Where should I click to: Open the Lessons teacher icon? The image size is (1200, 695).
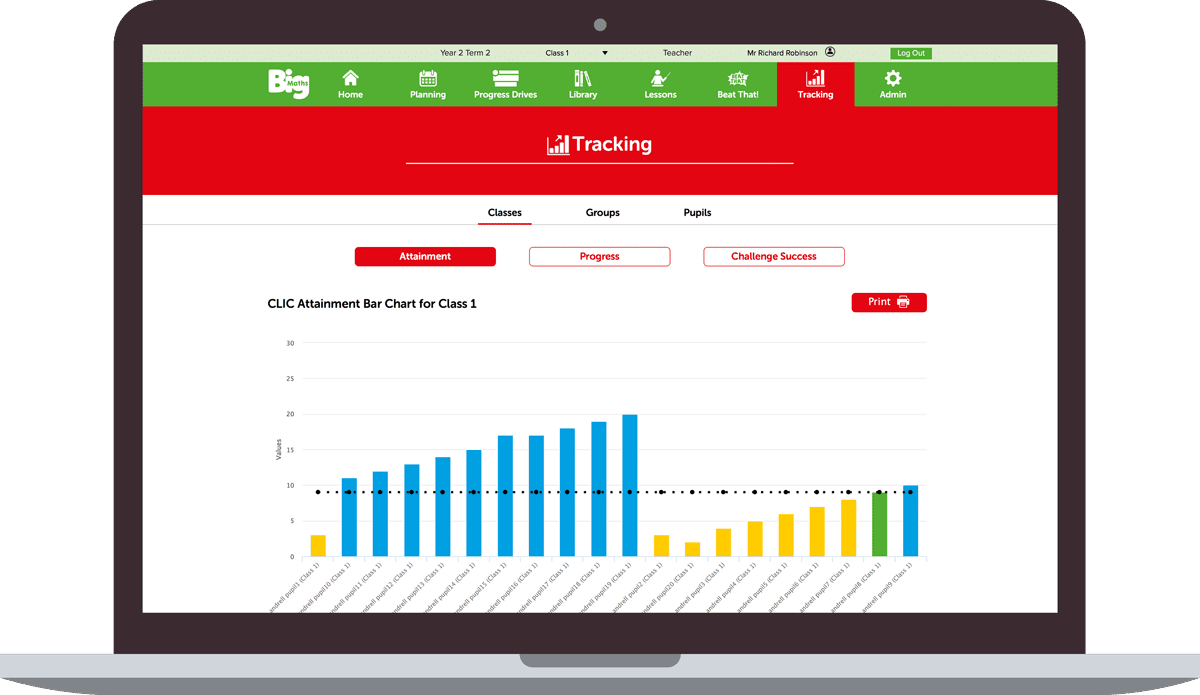point(660,79)
